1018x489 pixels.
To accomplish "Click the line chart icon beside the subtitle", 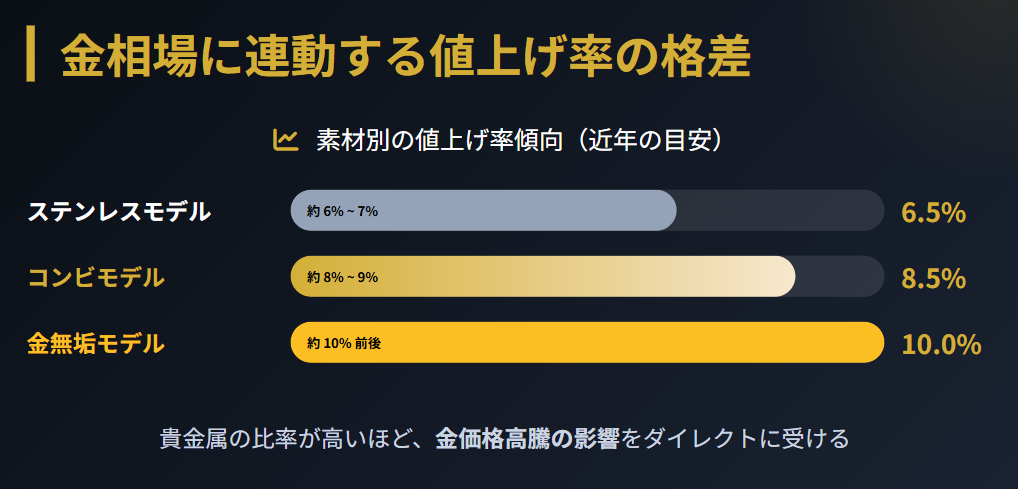I will [x=286, y=140].
